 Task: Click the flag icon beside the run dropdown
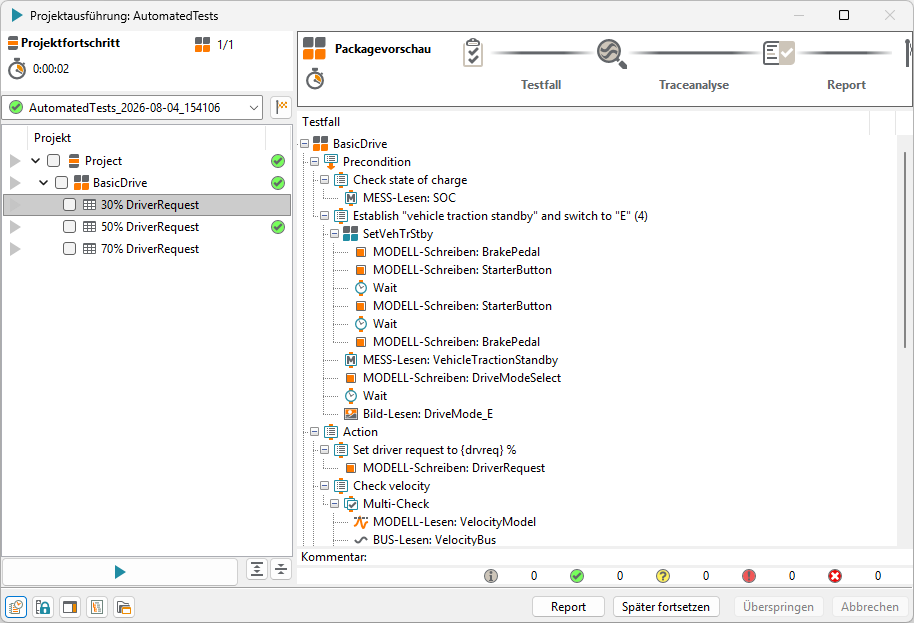[x=282, y=107]
